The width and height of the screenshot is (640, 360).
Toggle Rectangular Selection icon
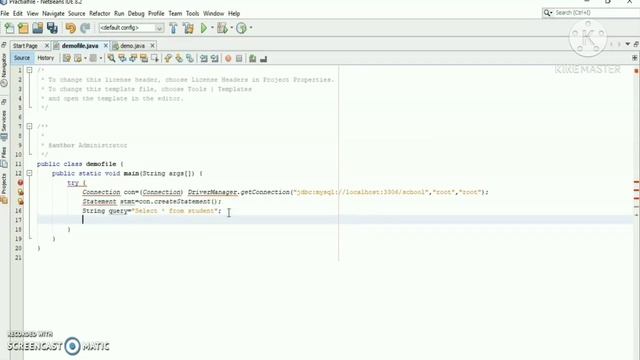pos(155,59)
